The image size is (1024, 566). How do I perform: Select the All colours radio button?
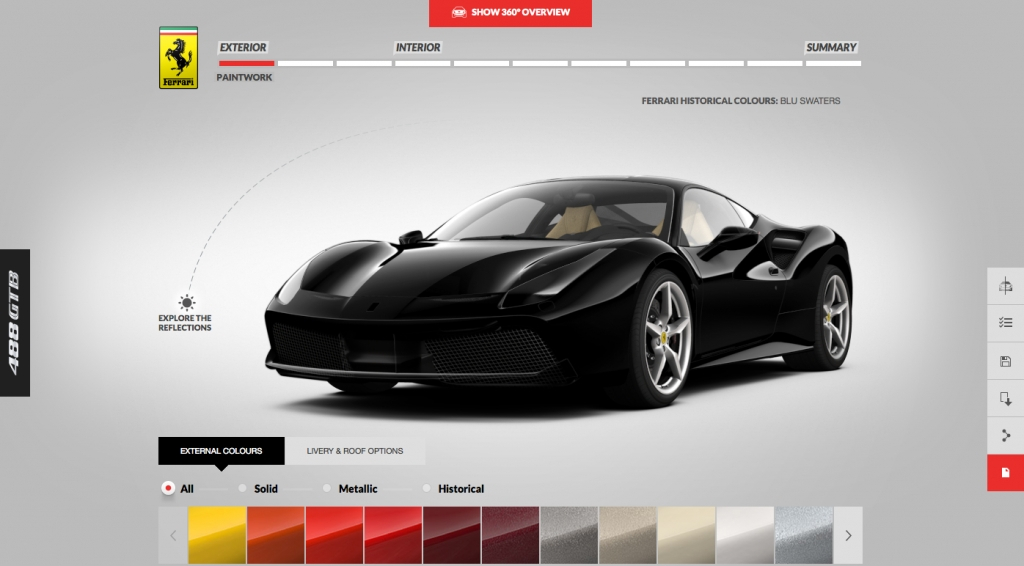tap(168, 488)
